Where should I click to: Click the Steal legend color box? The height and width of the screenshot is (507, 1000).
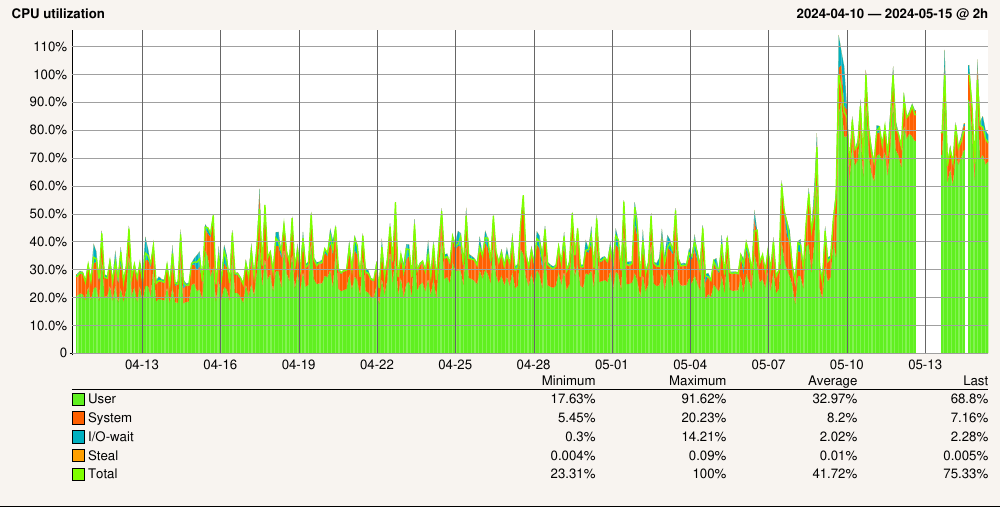pos(78,455)
